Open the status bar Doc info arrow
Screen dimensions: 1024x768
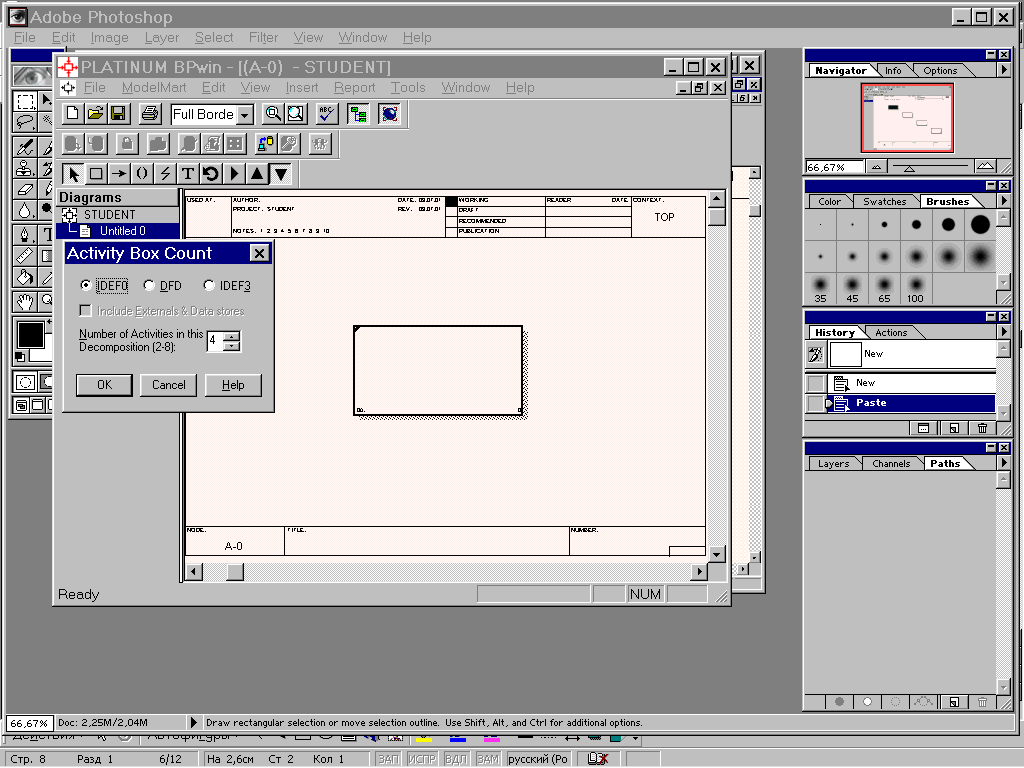point(193,722)
